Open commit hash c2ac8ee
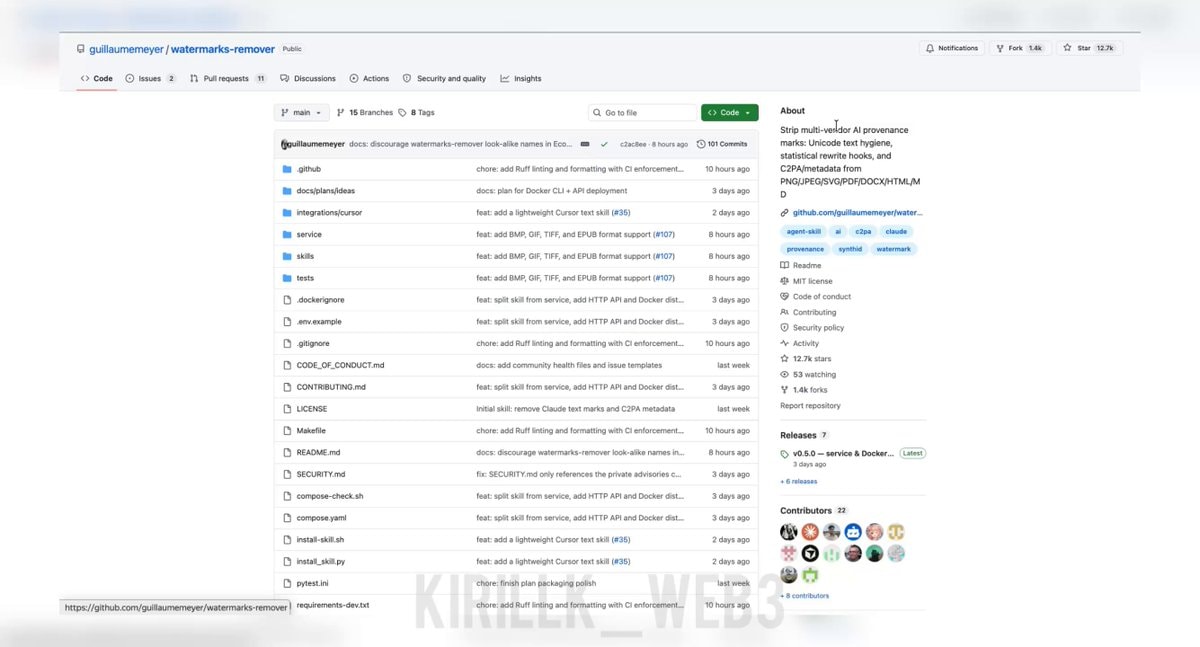This screenshot has width=1200, height=647. tap(633, 144)
